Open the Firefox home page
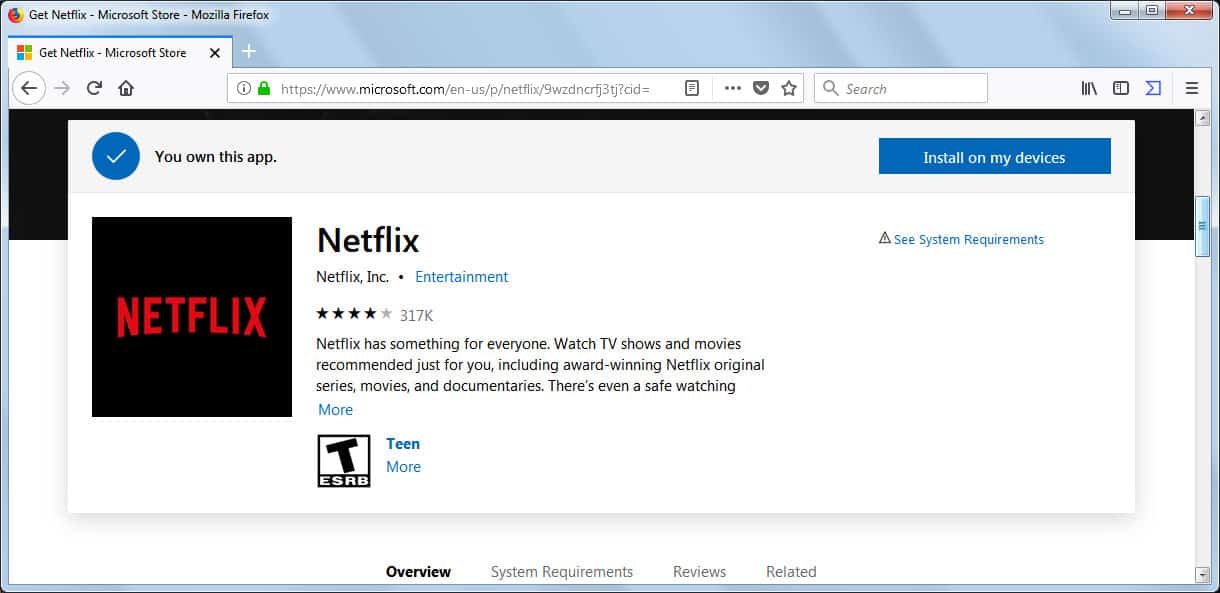The height and width of the screenshot is (593, 1220). (x=126, y=88)
